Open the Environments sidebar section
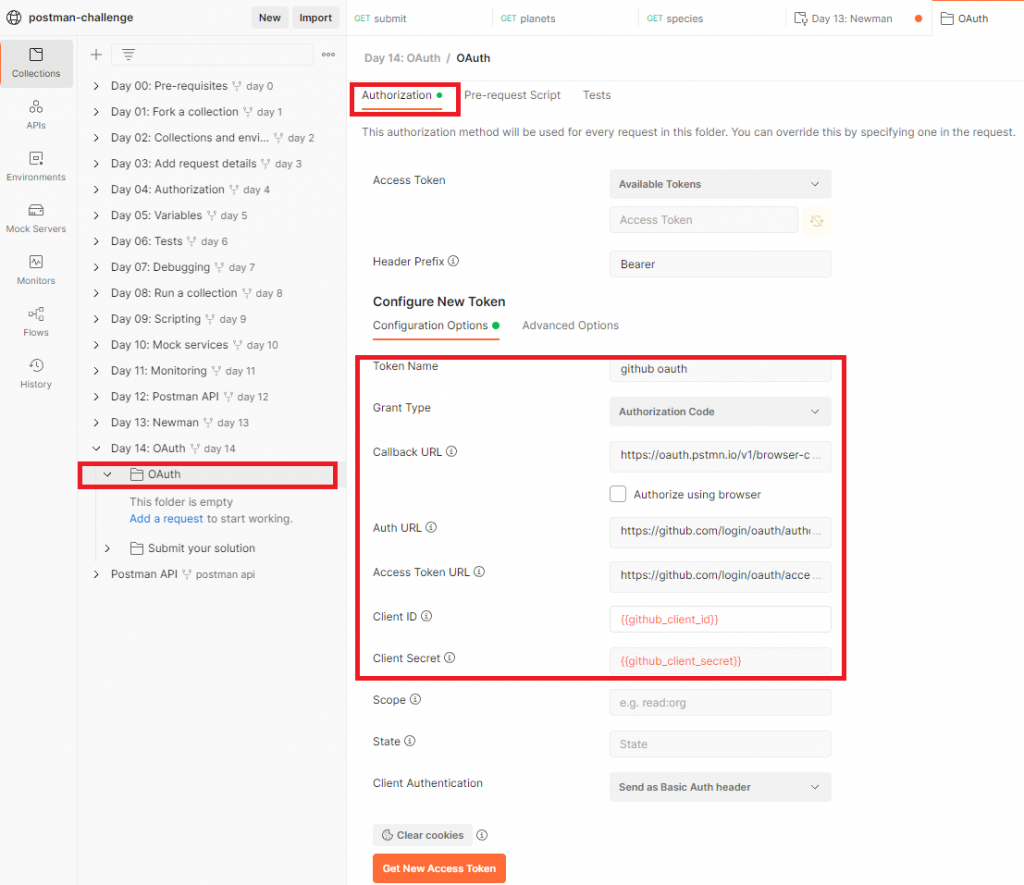 (x=36, y=167)
